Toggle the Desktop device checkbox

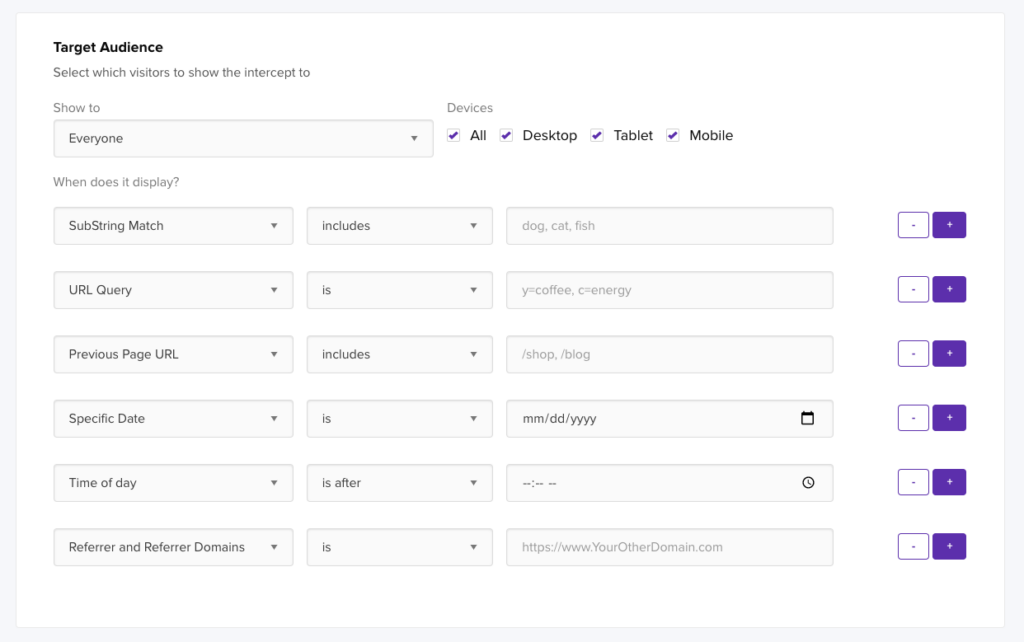click(506, 136)
